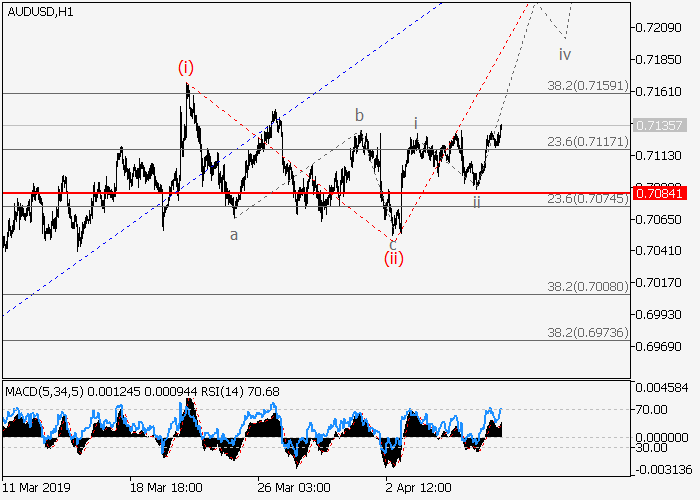Click the red 0.70841 price tag

[x=663, y=192]
